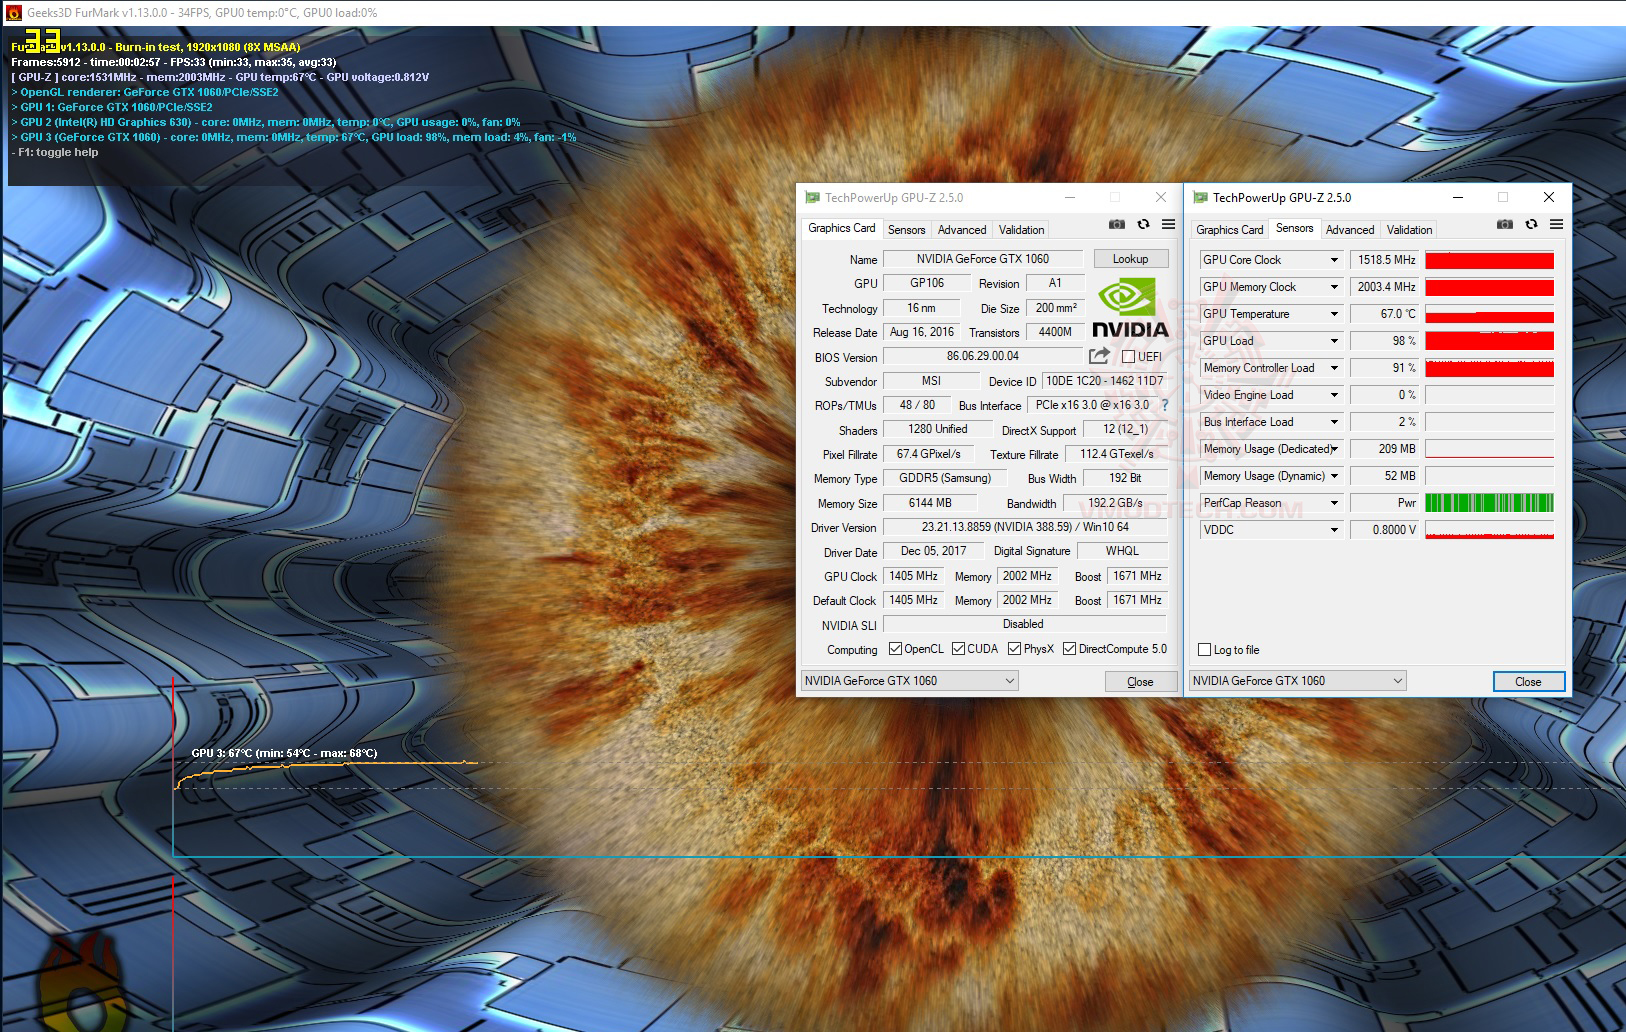
Task: Toggle the UEFI checkbox
Action: click(1128, 357)
